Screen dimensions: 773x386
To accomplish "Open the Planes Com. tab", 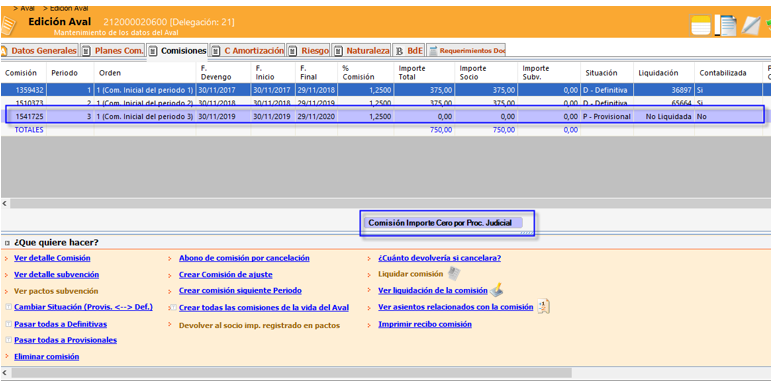I will click(113, 50).
